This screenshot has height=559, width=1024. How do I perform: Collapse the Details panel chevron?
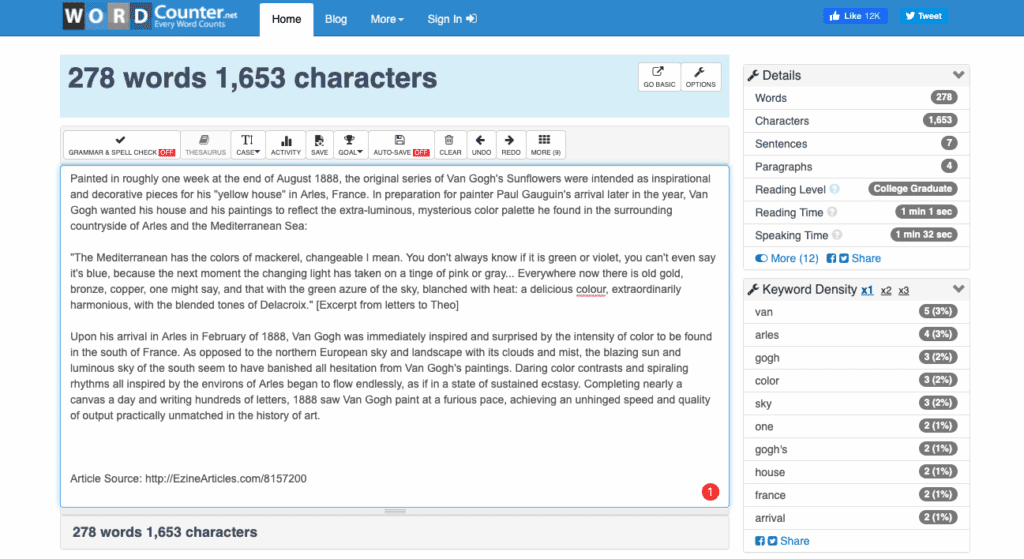[x=958, y=75]
